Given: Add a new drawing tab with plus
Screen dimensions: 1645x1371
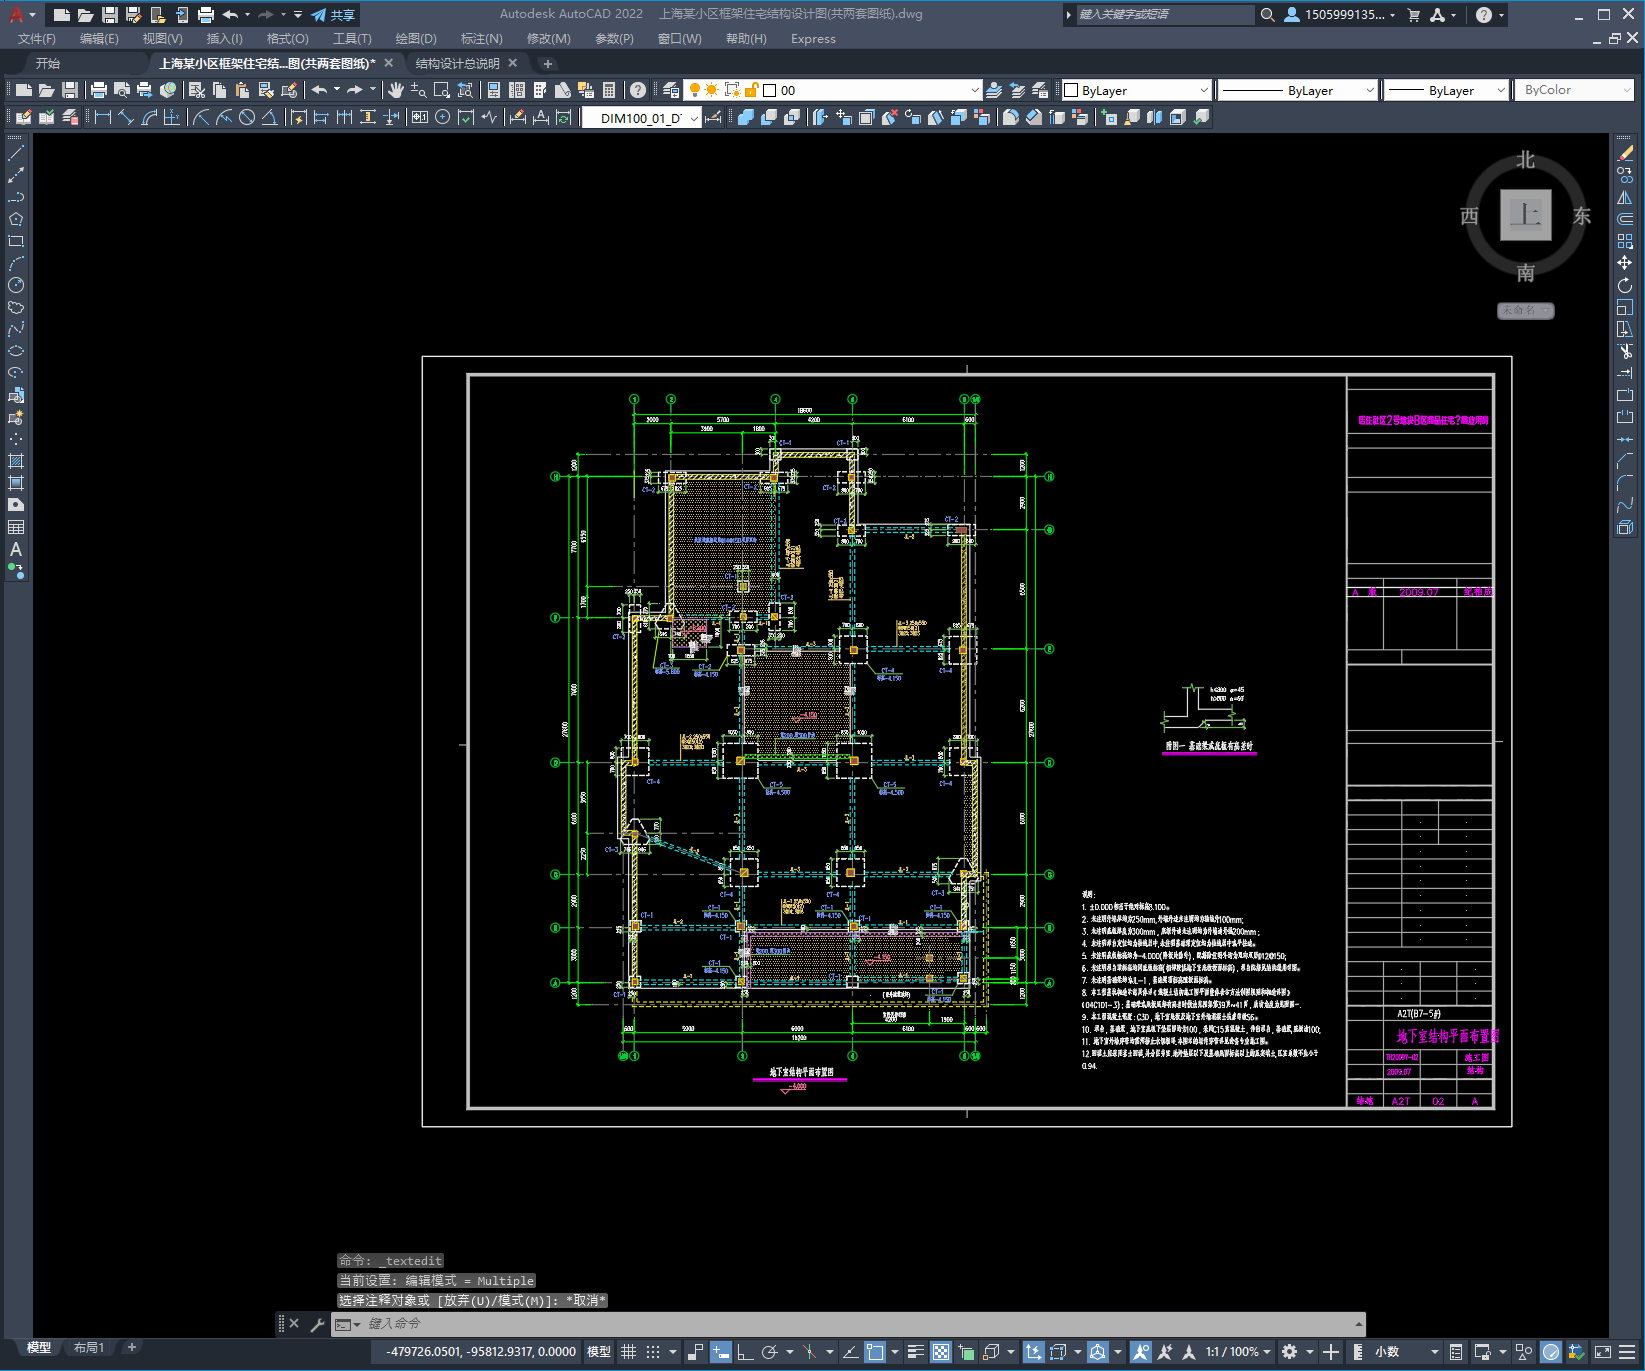Looking at the screenshot, I should [547, 63].
